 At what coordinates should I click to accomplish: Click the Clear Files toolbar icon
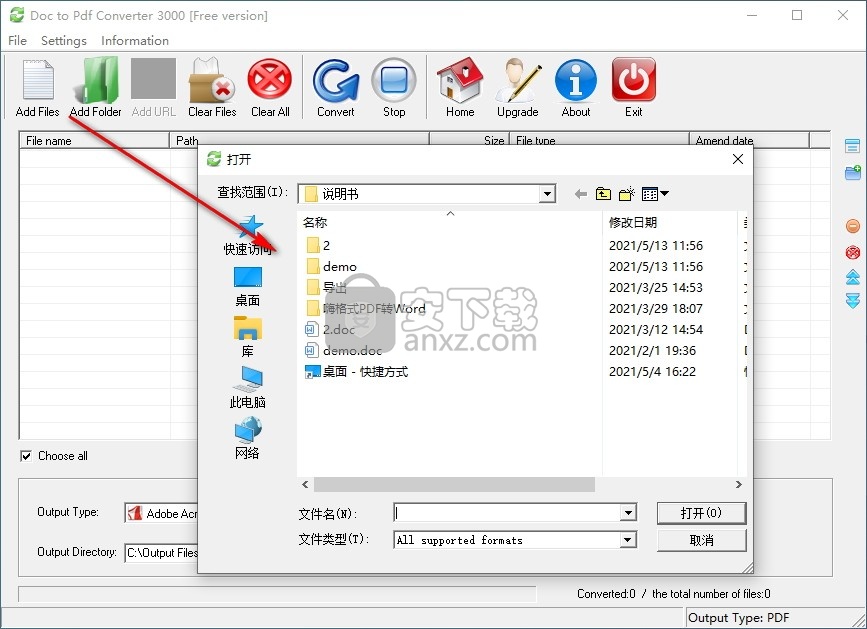point(212,81)
